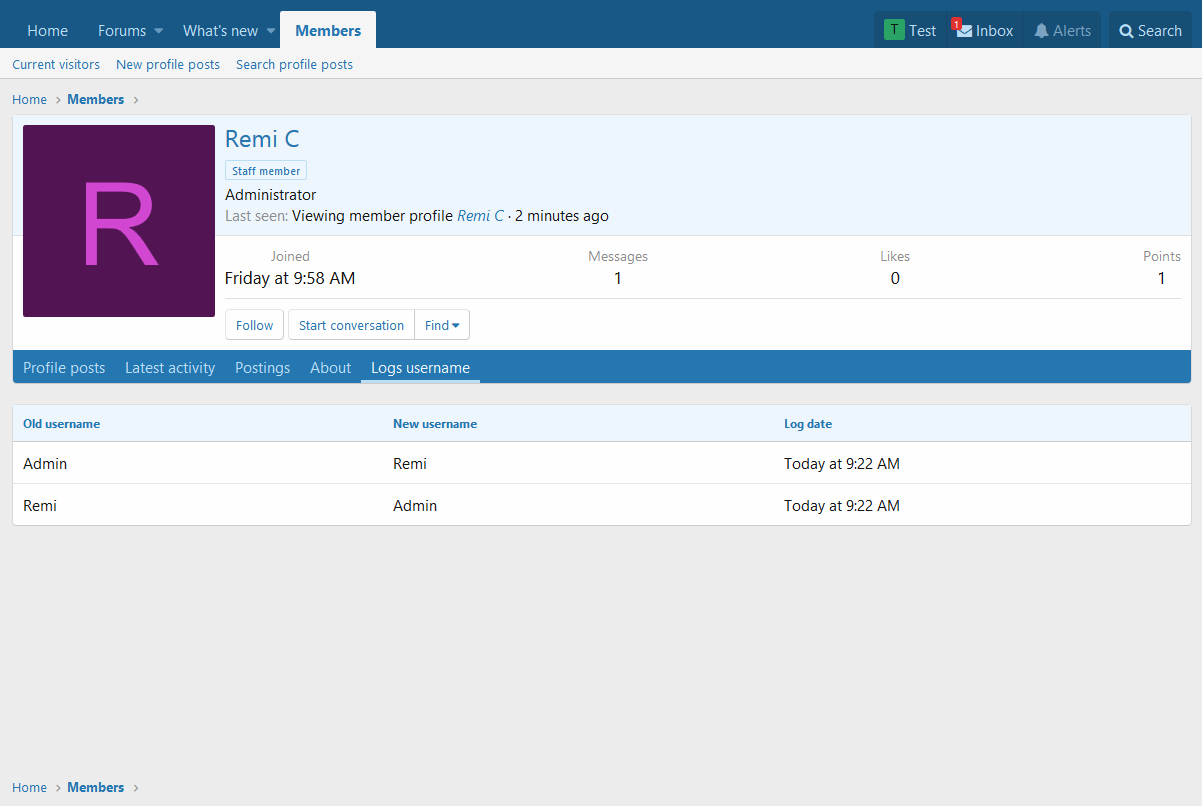
Task: Click the top Home breadcrumb link
Action: [29, 99]
